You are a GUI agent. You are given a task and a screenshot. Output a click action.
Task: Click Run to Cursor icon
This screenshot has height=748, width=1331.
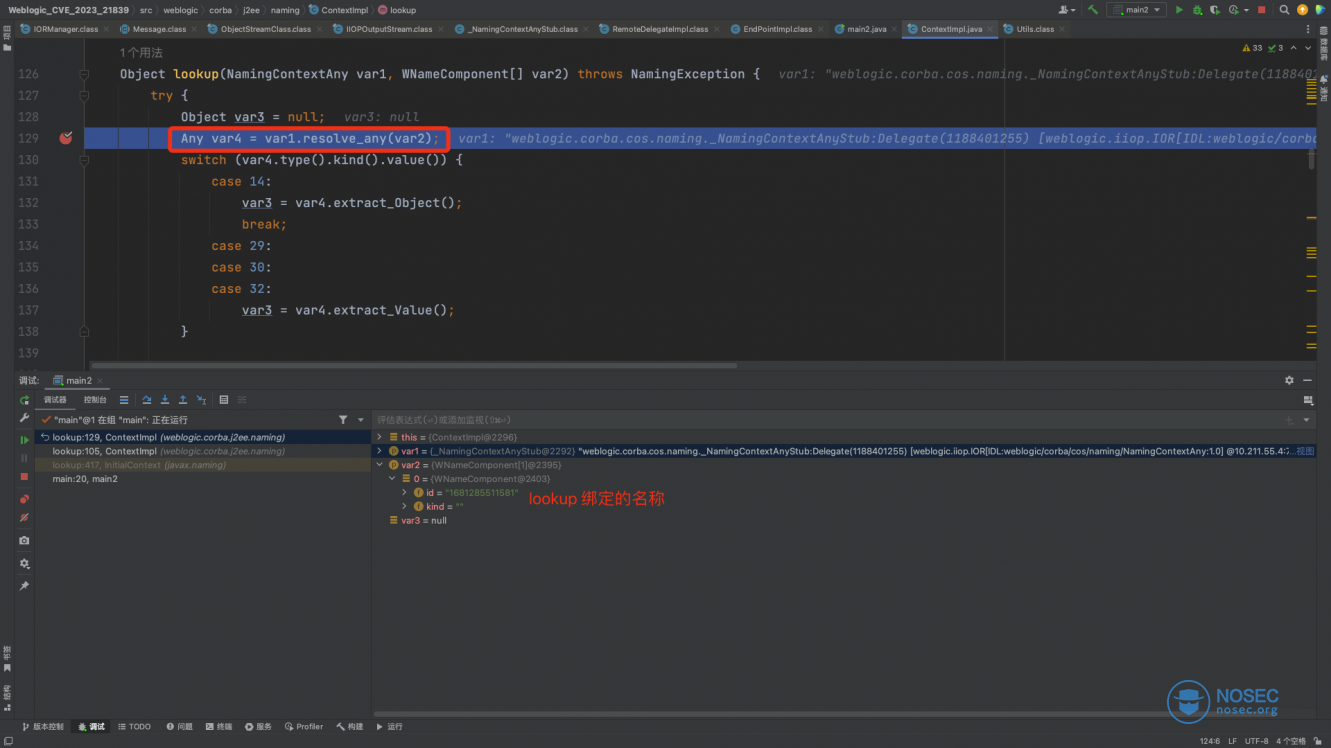click(201, 400)
